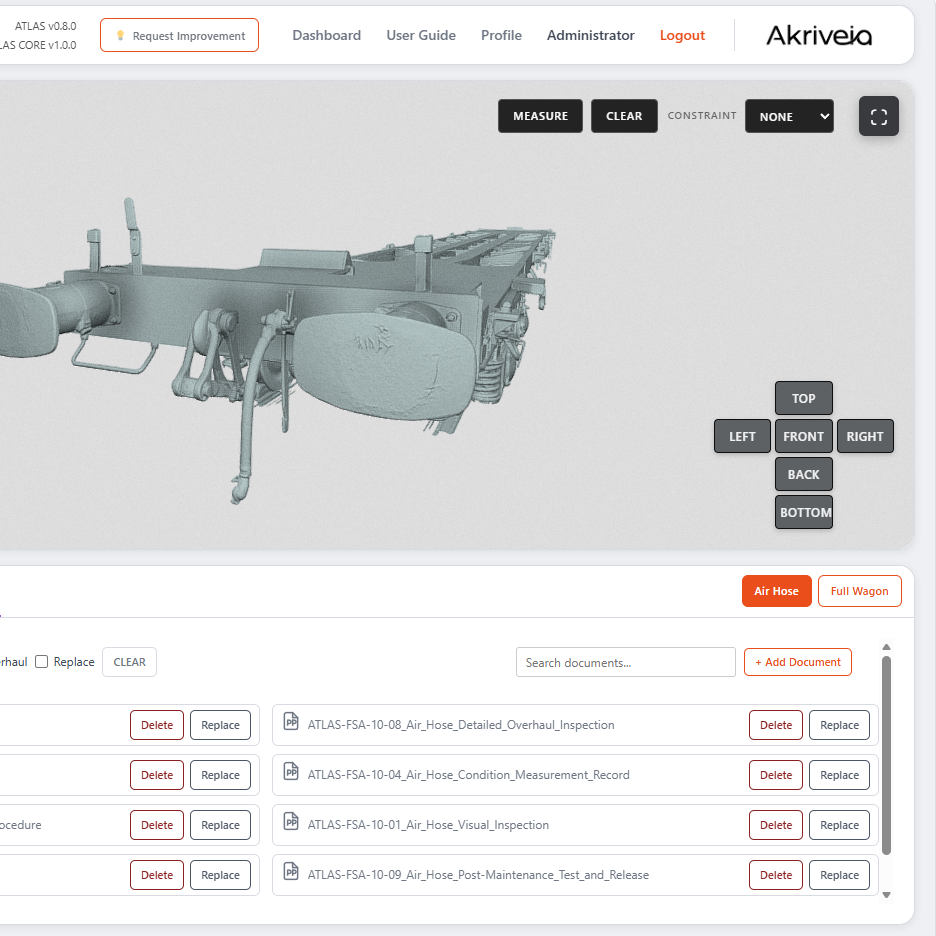The image size is (936, 936).
Task: Open the Administrator section
Action: pos(590,36)
